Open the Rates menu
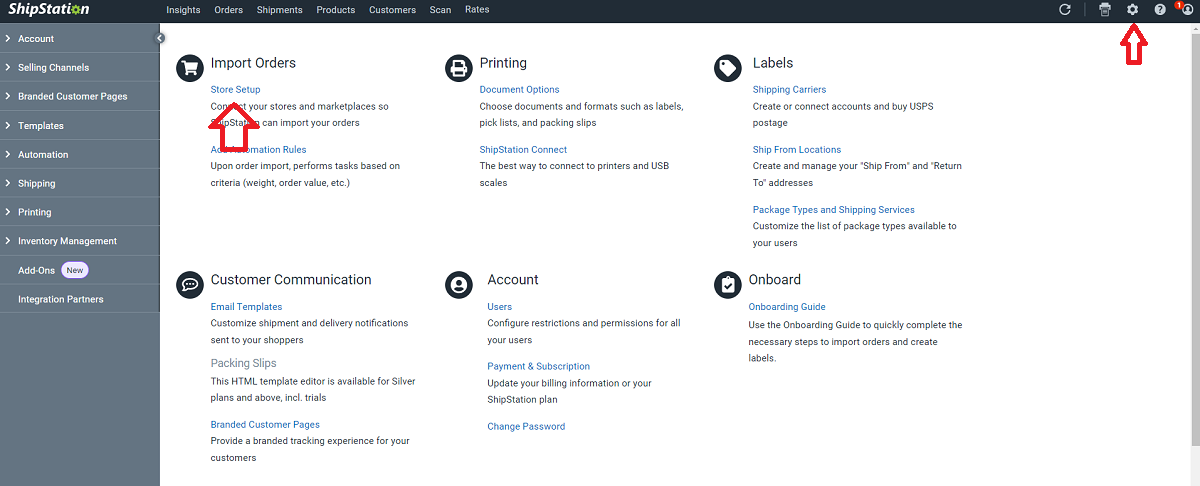 point(477,10)
